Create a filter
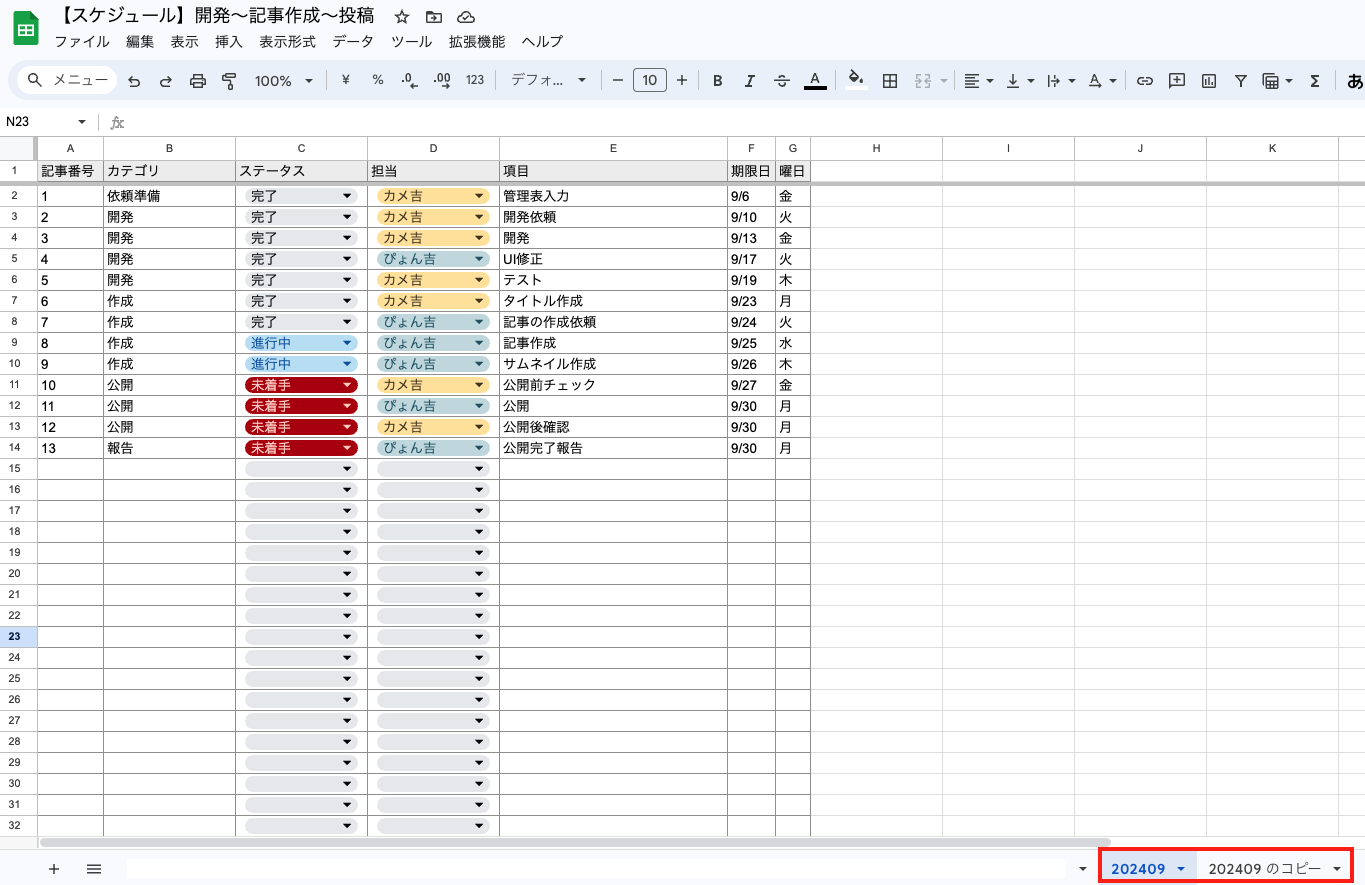Viewport: 1365px width, 885px height. (x=1240, y=81)
